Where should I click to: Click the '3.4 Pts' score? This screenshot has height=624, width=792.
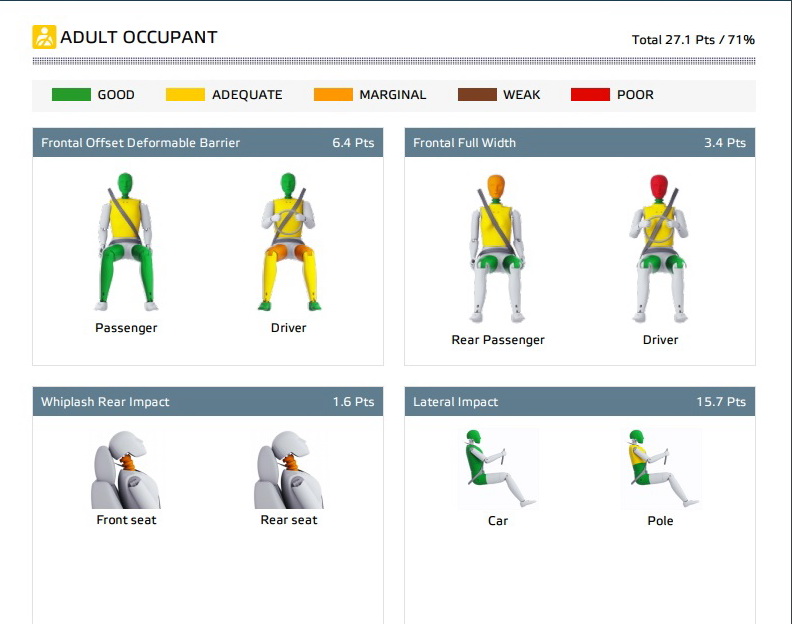[725, 143]
